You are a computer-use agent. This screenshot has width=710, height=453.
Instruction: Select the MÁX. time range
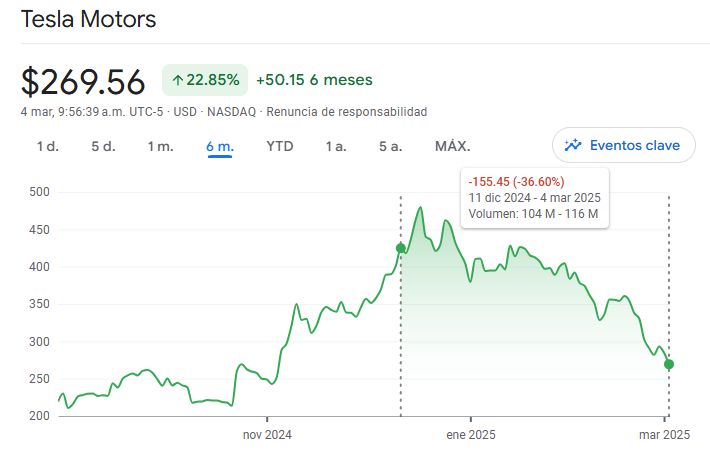(x=453, y=146)
